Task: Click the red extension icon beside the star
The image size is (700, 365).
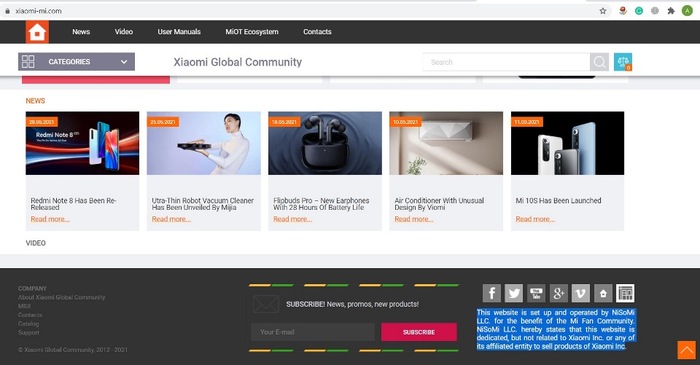Action: [x=623, y=11]
